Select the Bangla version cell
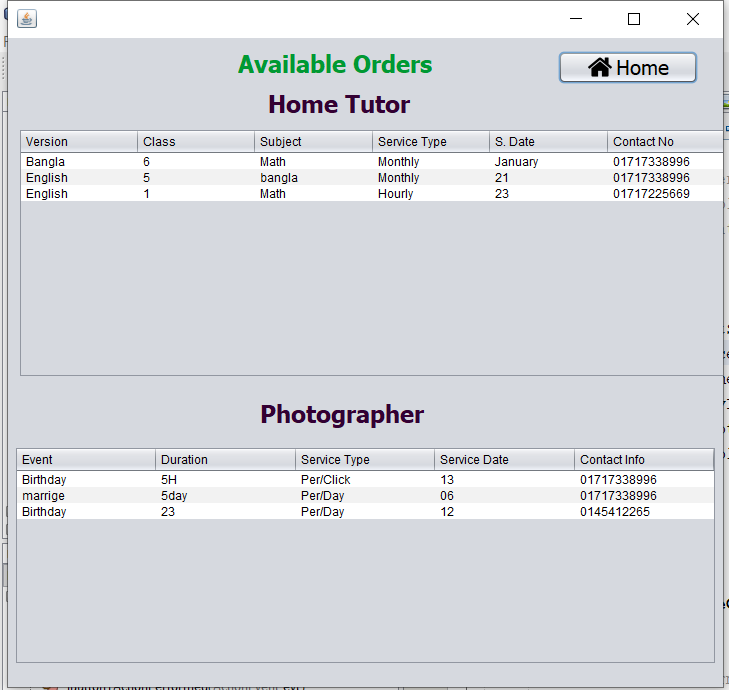The image size is (729, 690). tap(79, 162)
